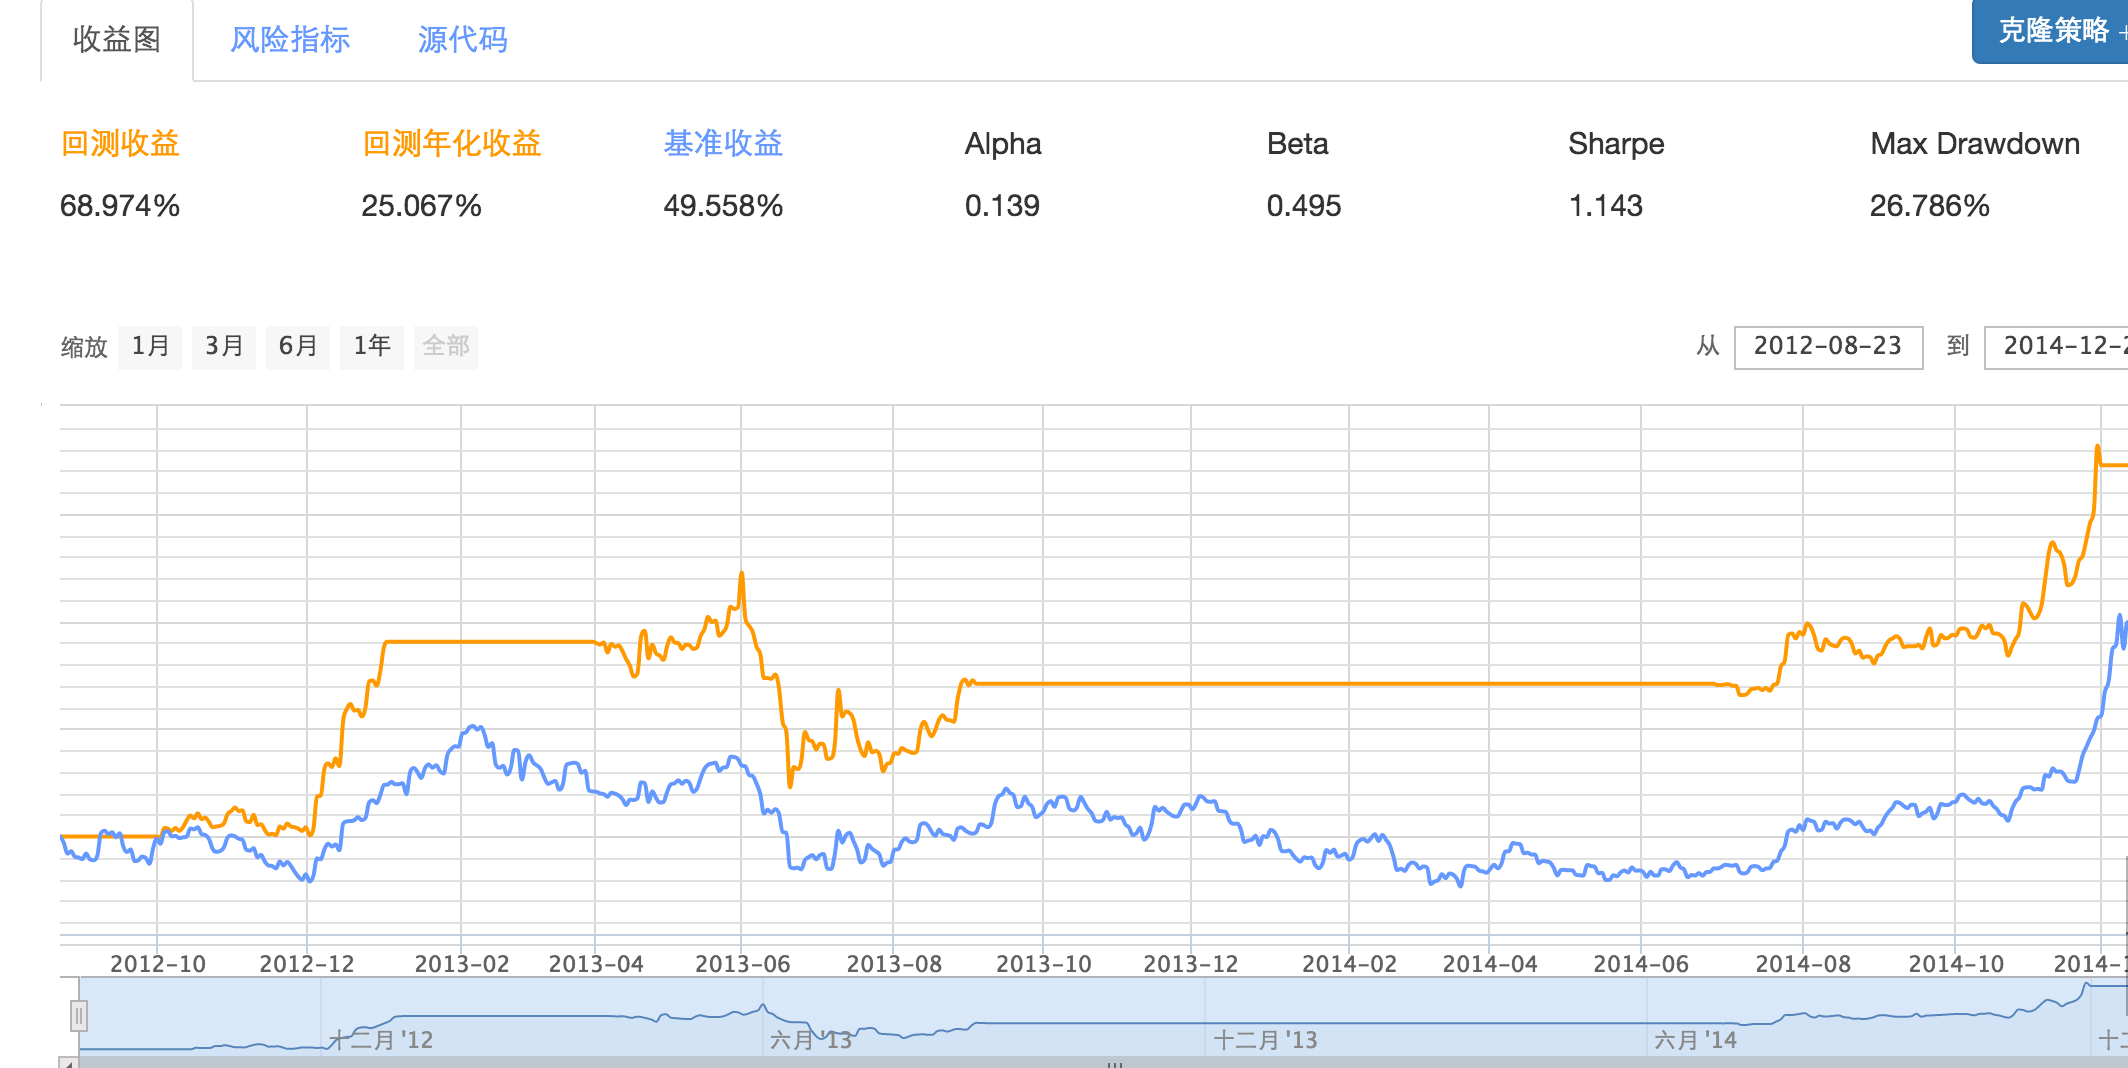Screen dimensions: 2128x1068
Task: Open the 源代码 tab
Action: coord(462,40)
